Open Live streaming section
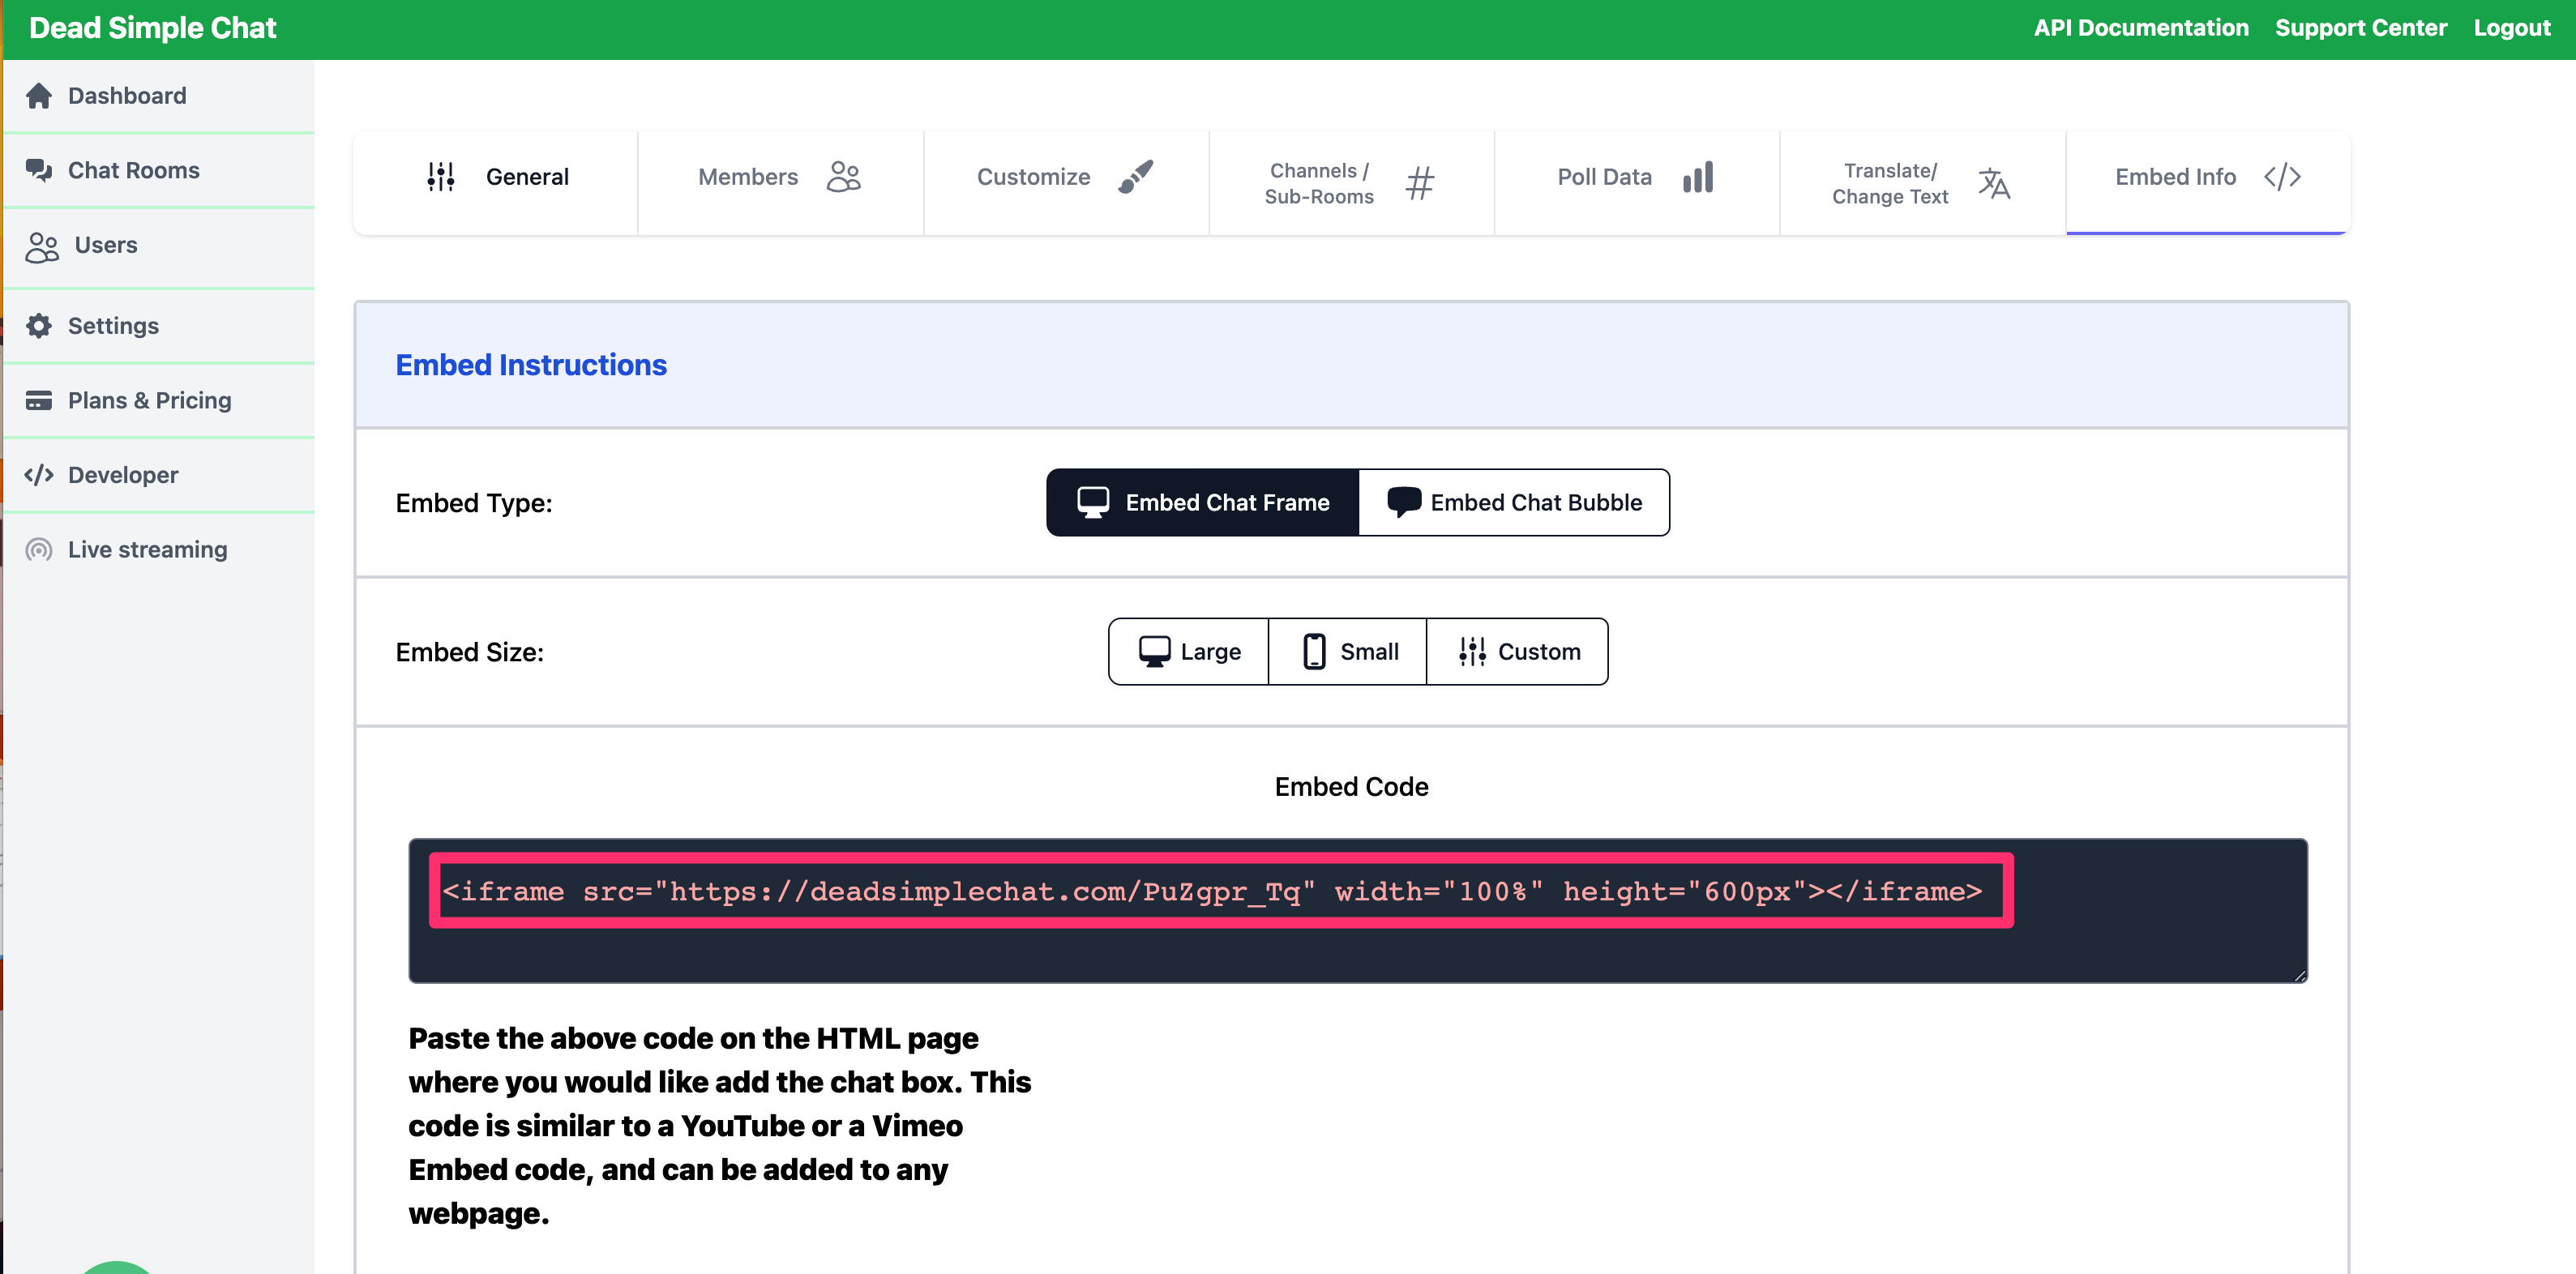This screenshot has width=2576, height=1274. [159, 550]
